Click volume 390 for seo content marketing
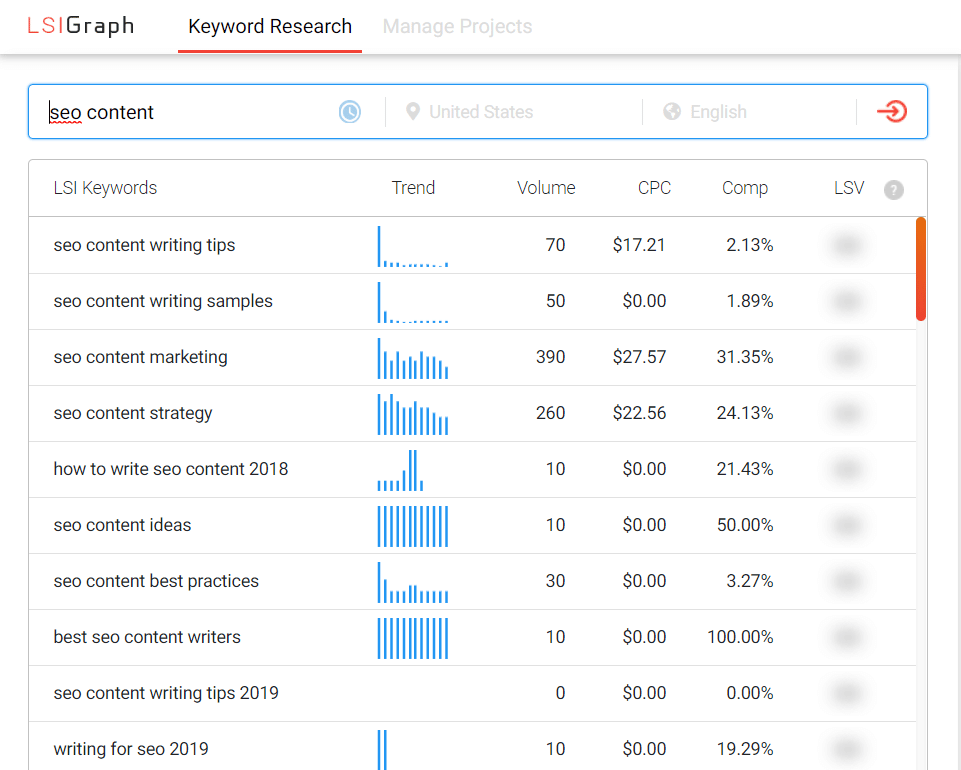Viewport: 961px width, 770px height. click(550, 357)
